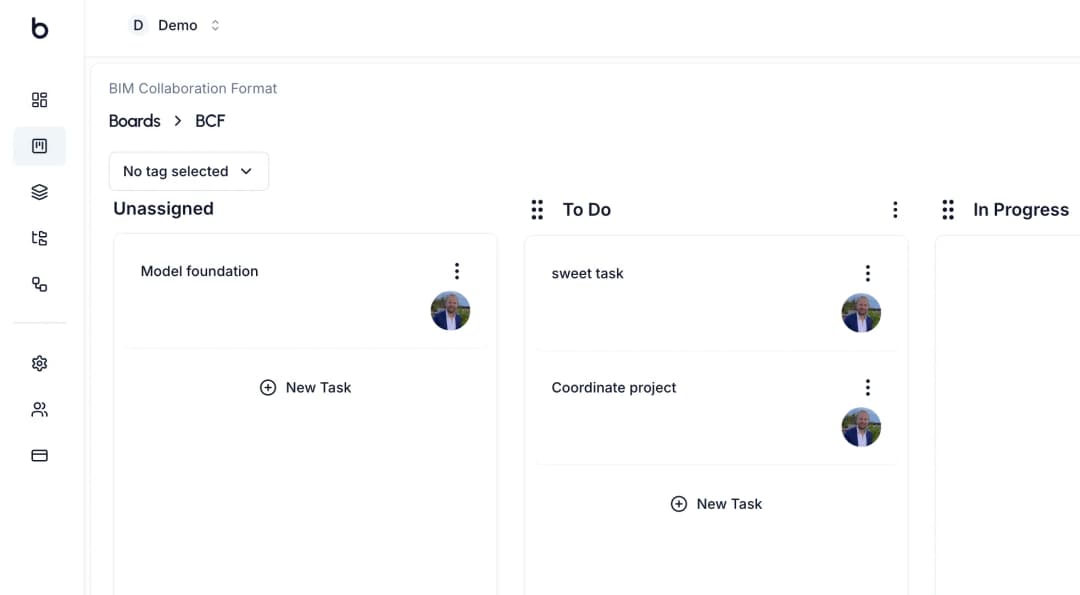Select the BCF breadcrumb item
This screenshot has height=595, width=1080.
[210, 121]
